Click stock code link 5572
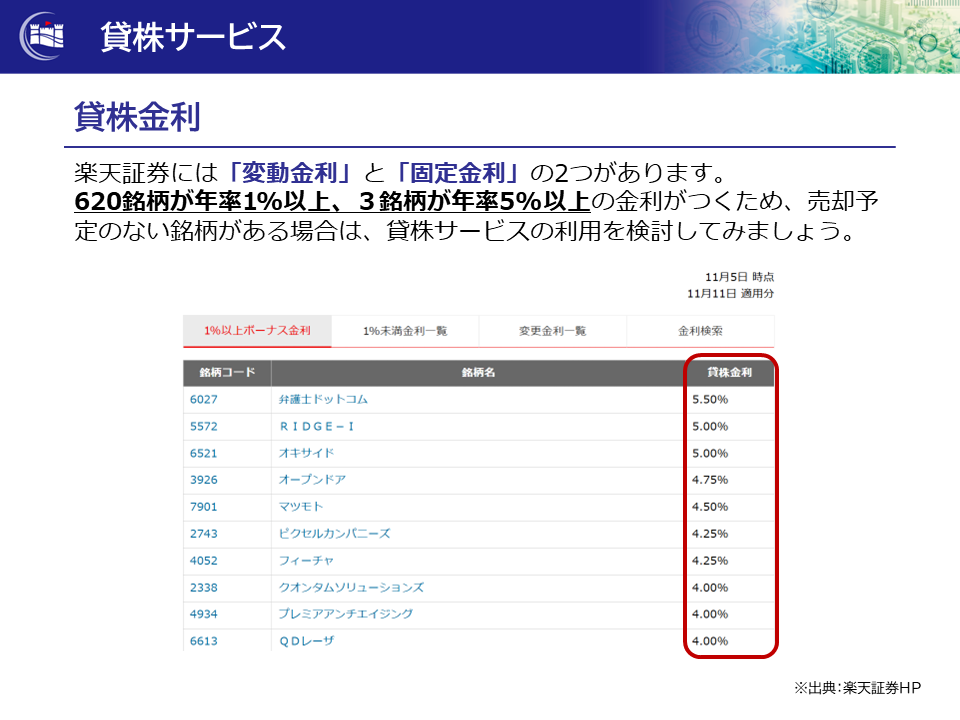The width and height of the screenshot is (960, 720). point(203,426)
